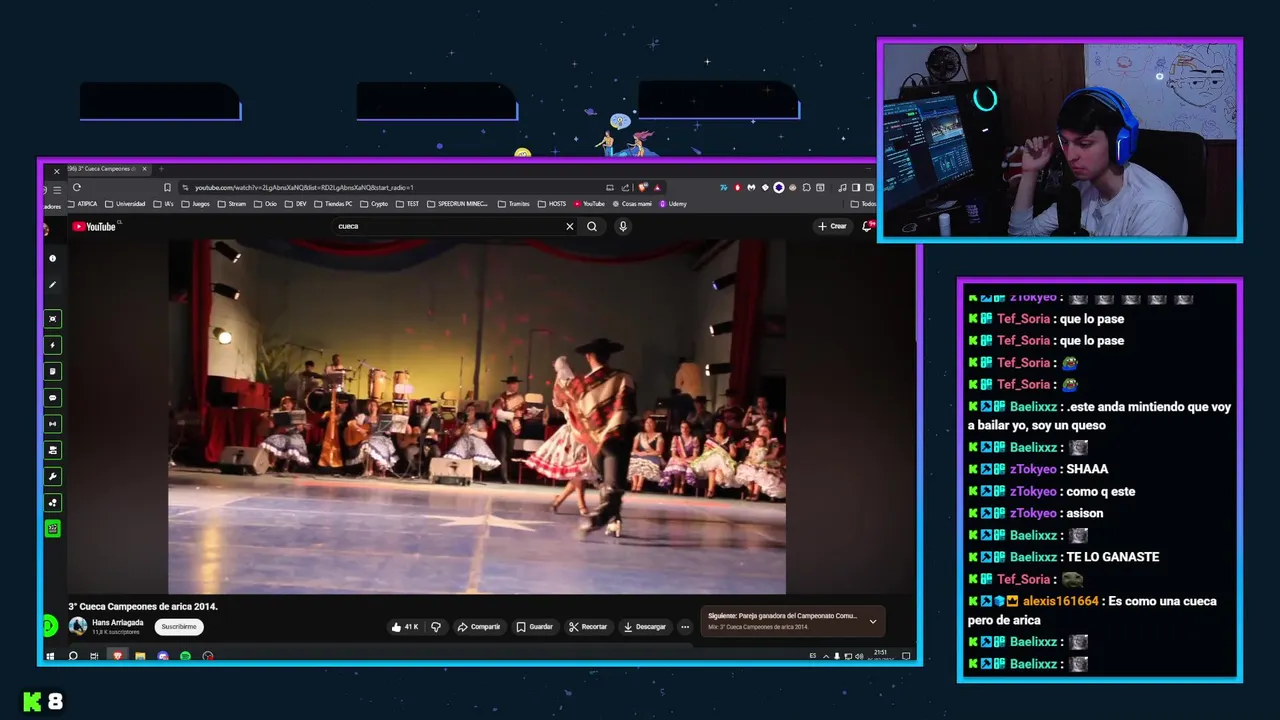Dislike the video with thumbs down
This screenshot has height=720, width=1280.
pos(436,627)
